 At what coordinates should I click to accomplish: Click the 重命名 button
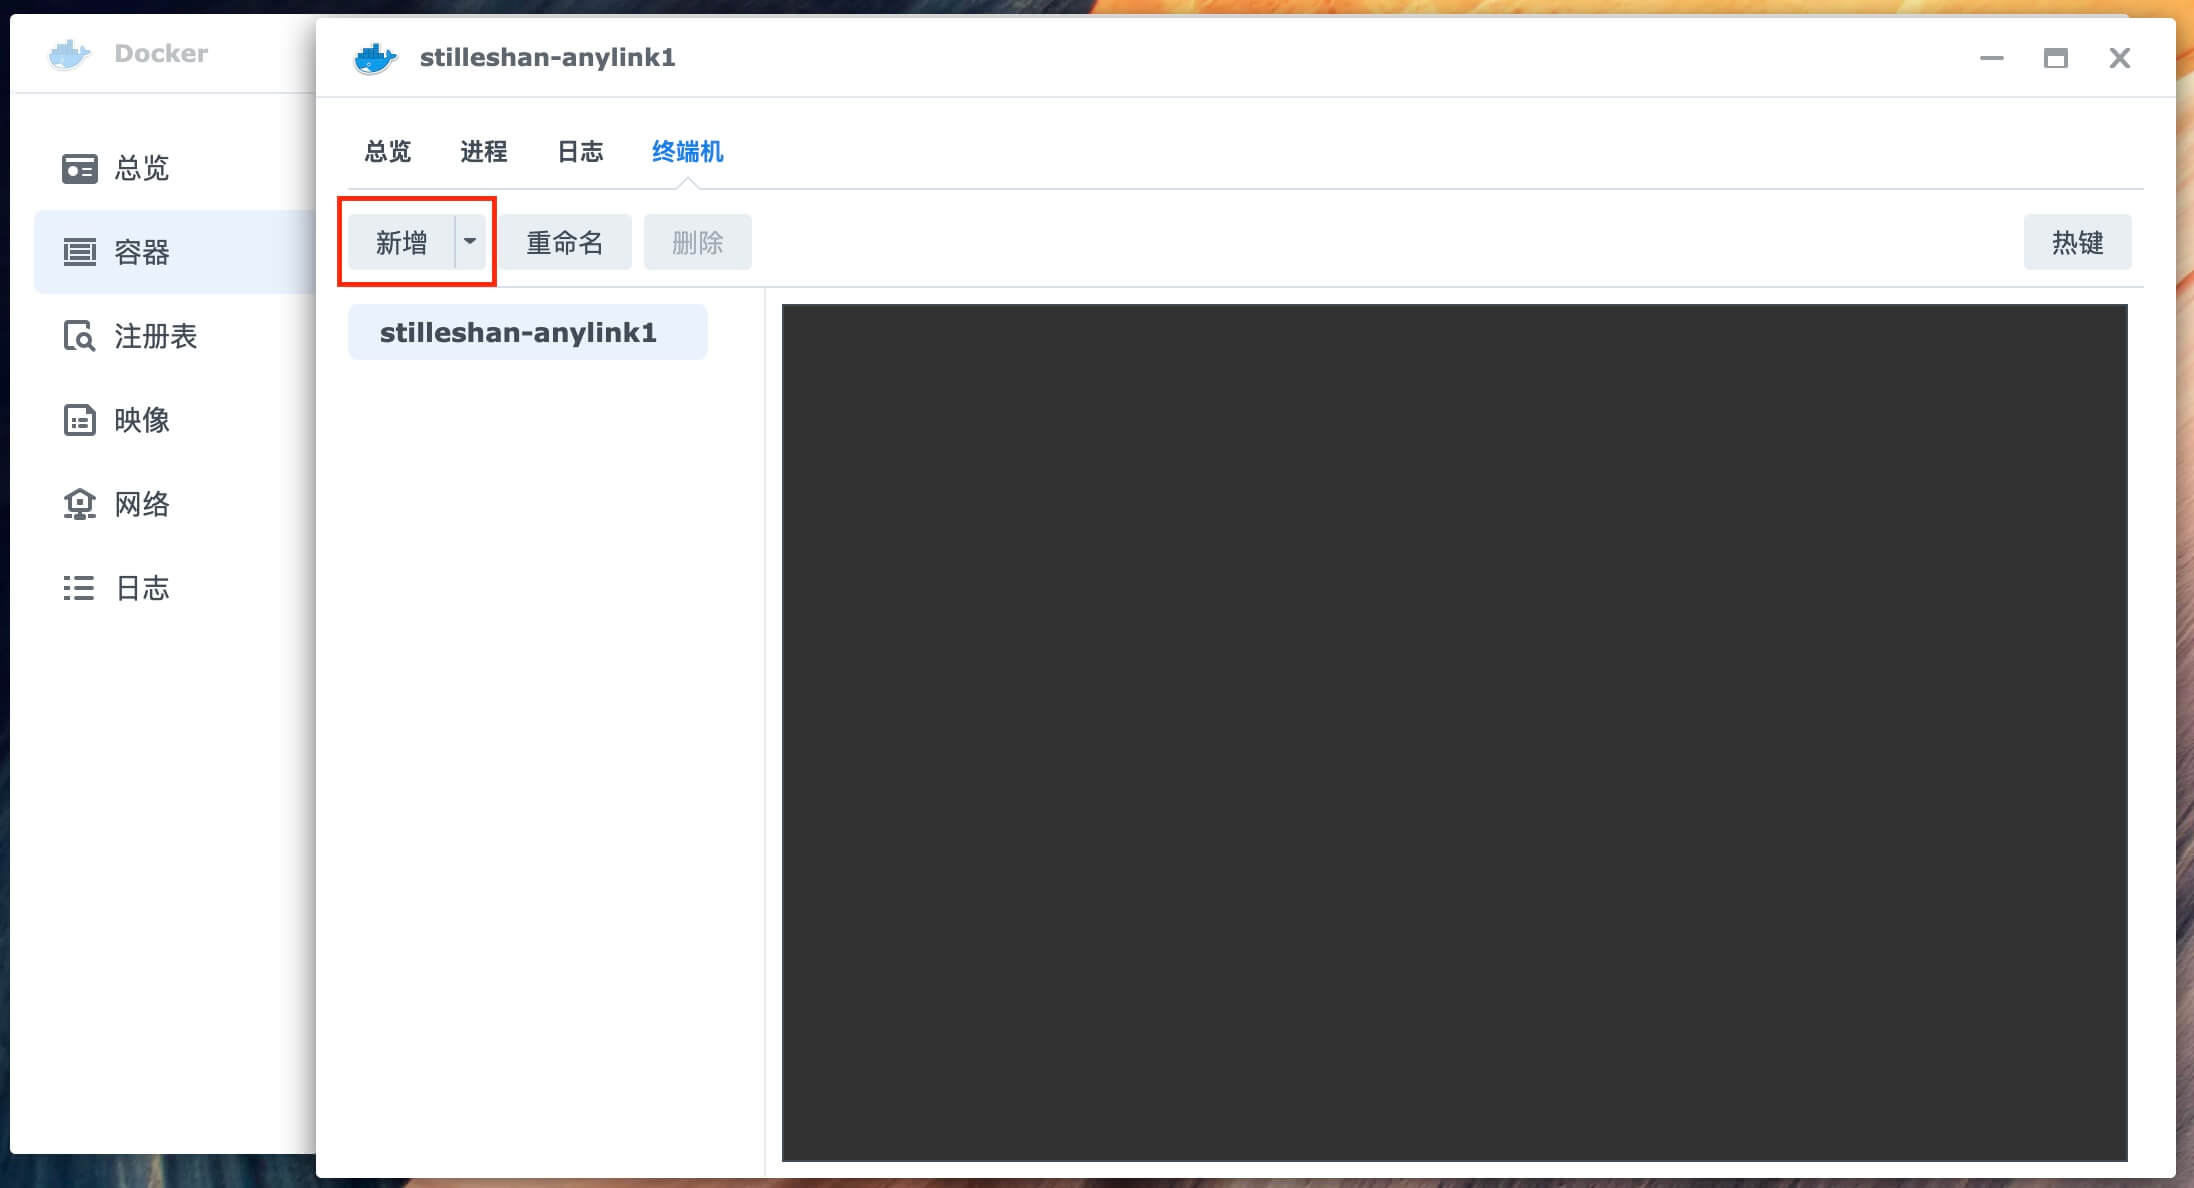click(x=565, y=242)
